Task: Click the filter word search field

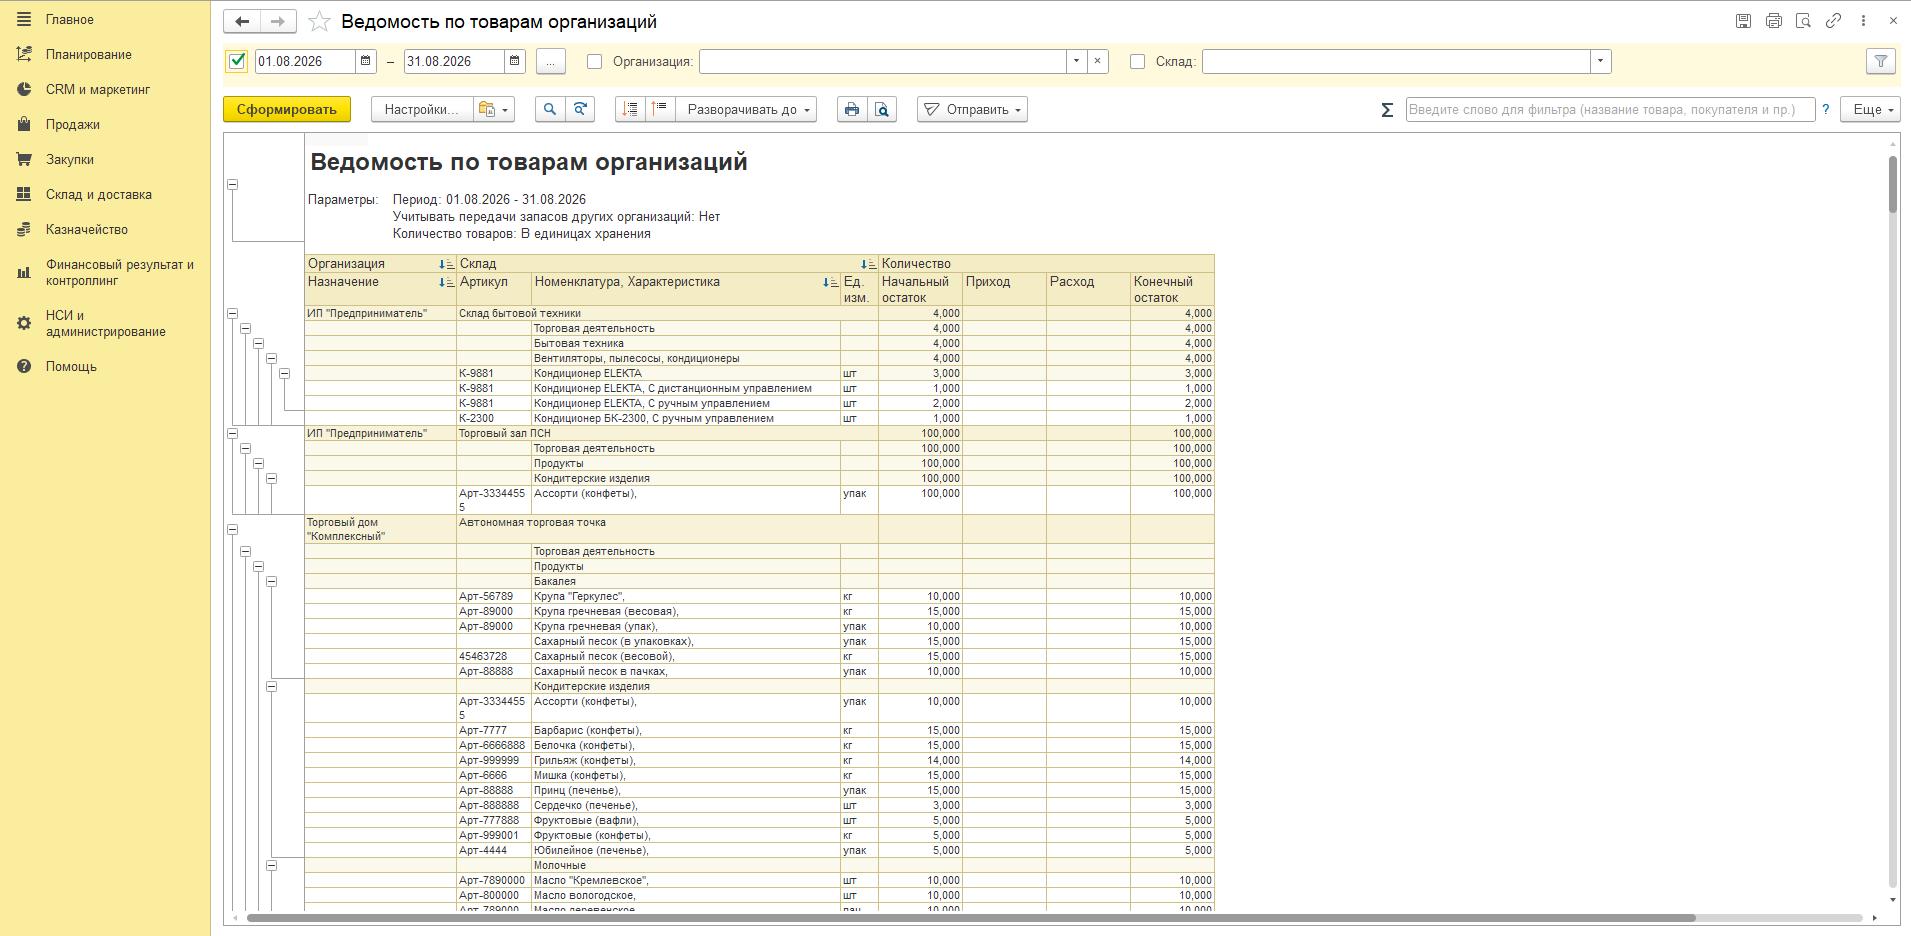Action: pyautogui.click(x=1610, y=109)
